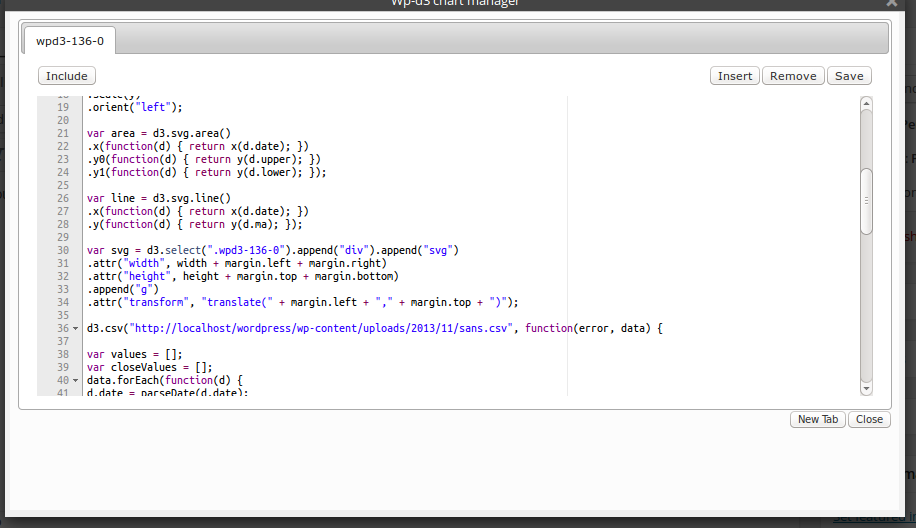Open a New Tab

coord(817,419)
